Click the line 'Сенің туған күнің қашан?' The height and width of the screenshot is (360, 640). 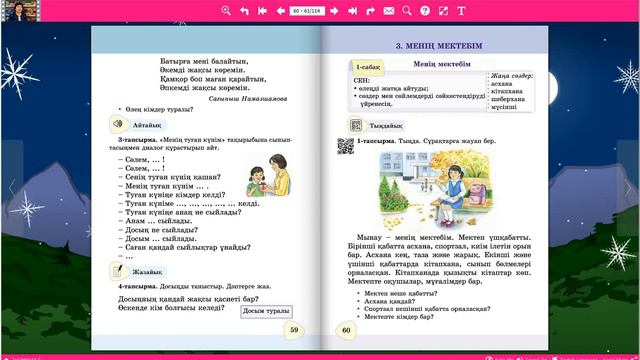tap(169, 177)
